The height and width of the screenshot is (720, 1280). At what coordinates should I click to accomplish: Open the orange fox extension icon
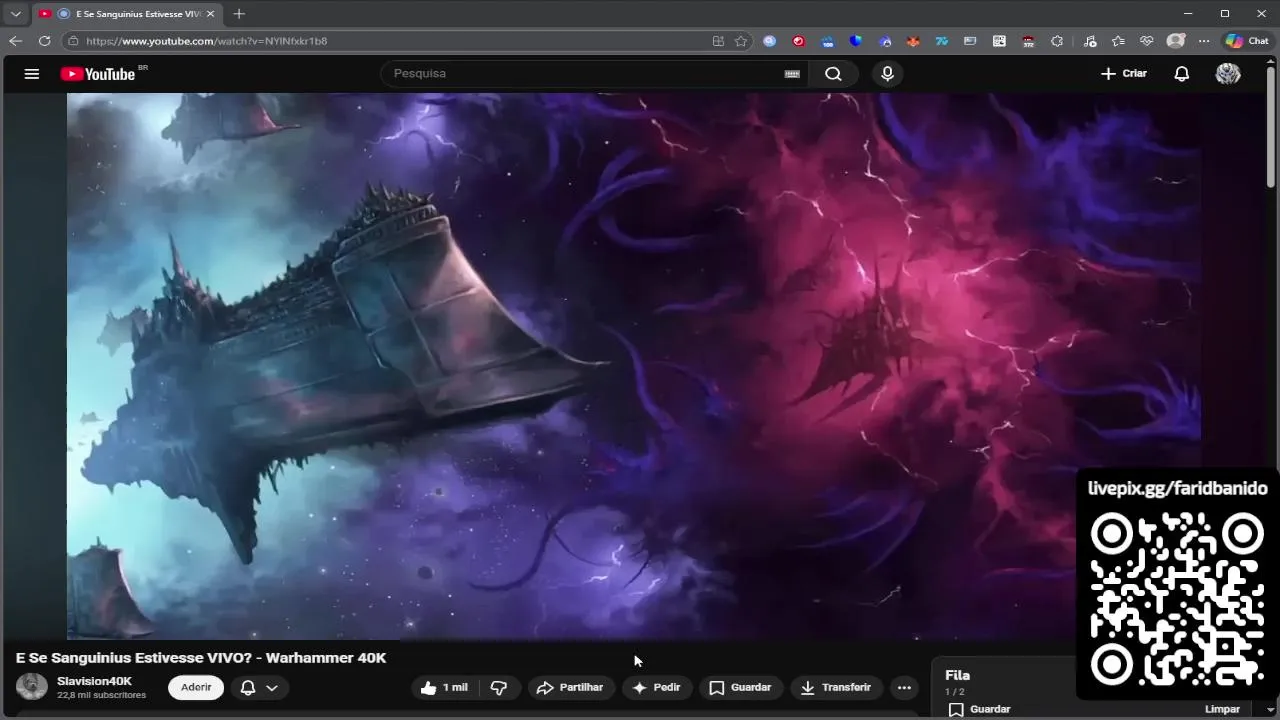coord(913,41)
